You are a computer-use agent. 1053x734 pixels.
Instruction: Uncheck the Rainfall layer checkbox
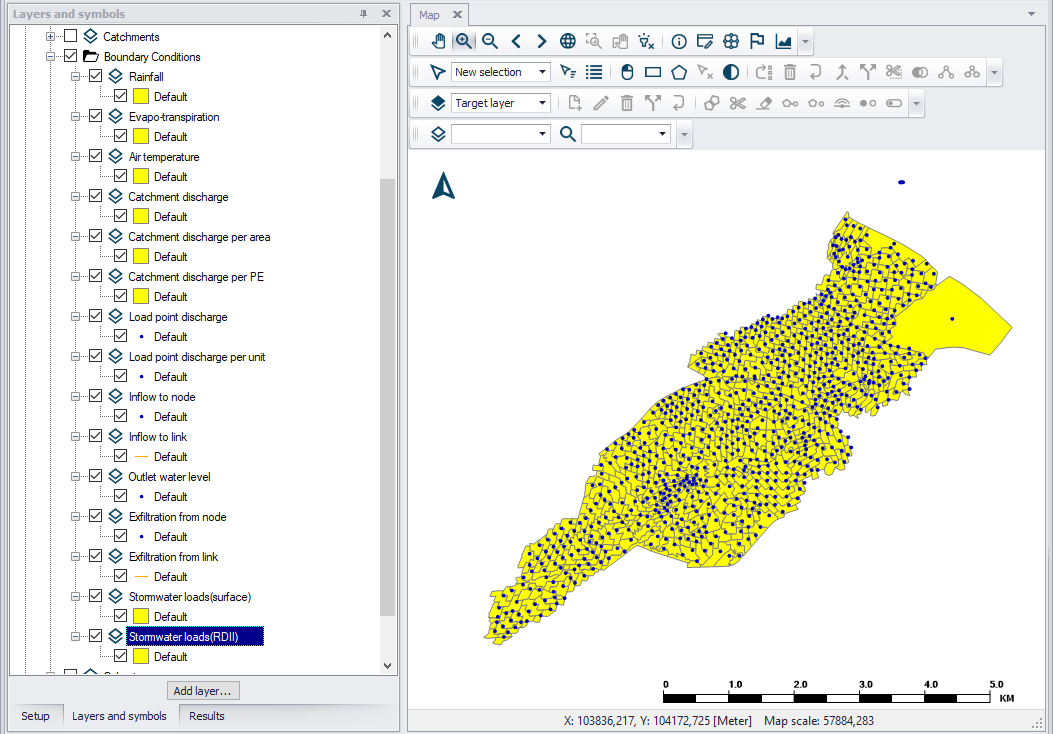[x=95, y=76]
